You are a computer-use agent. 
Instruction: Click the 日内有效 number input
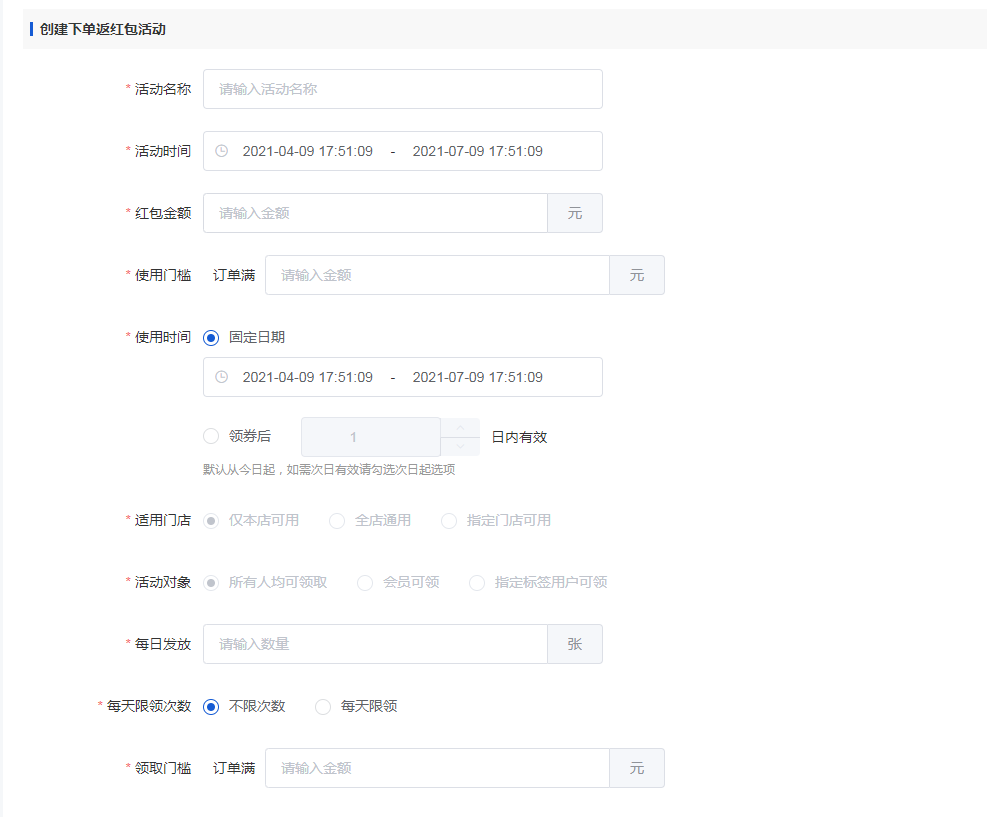(371, 437)
